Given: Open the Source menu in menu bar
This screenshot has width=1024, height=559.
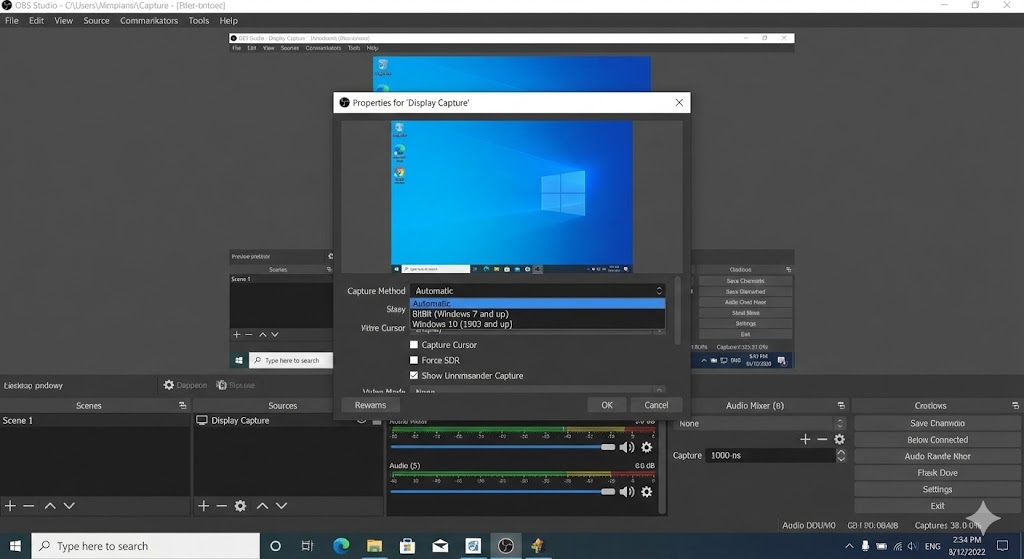Looking at the screenshot, I should 96,20.
